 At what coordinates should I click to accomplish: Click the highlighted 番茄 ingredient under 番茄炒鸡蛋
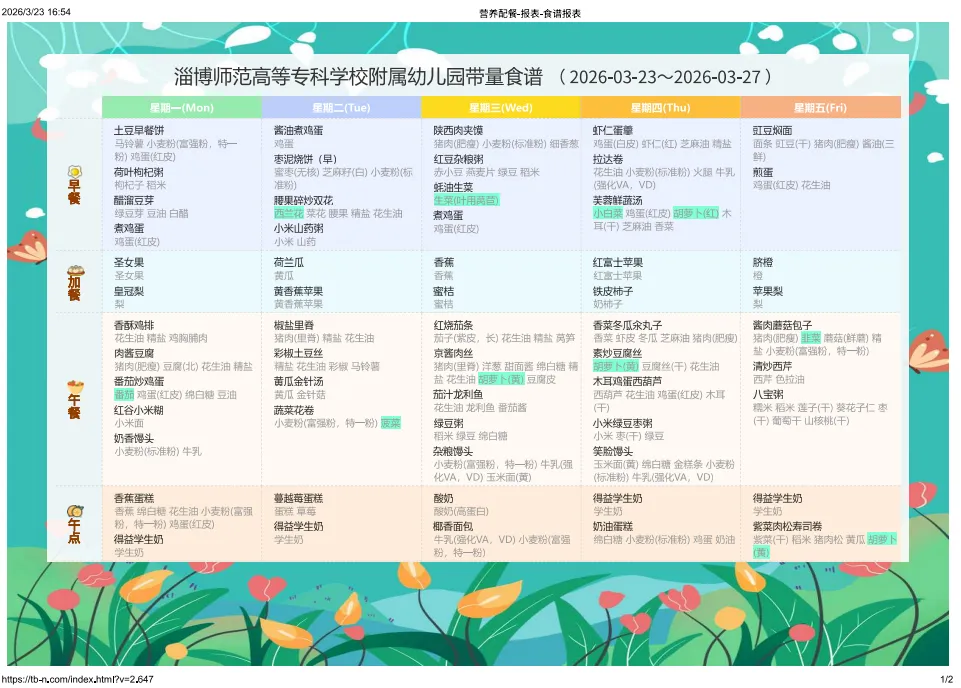pos(123,395)
